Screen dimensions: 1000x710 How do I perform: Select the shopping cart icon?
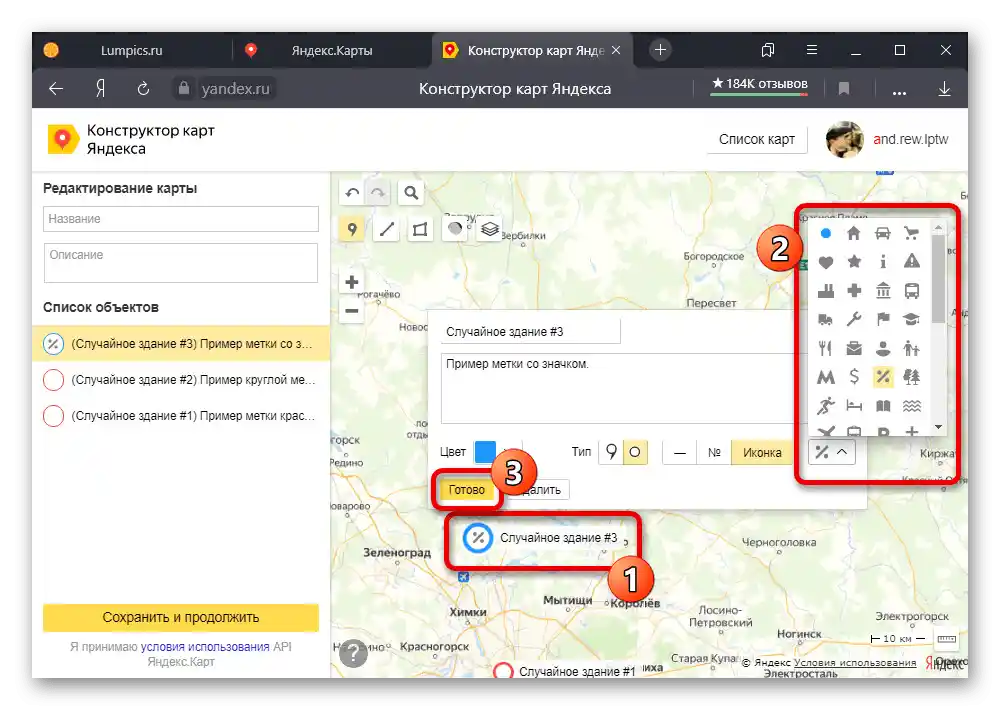tap(911, 233)
